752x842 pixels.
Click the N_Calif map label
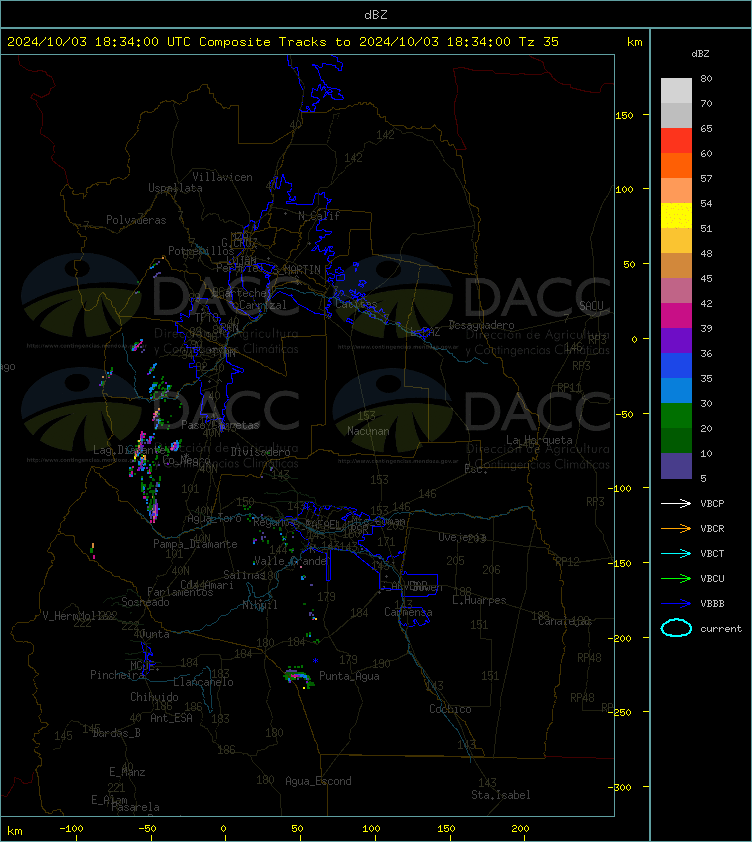coord(319,216)
